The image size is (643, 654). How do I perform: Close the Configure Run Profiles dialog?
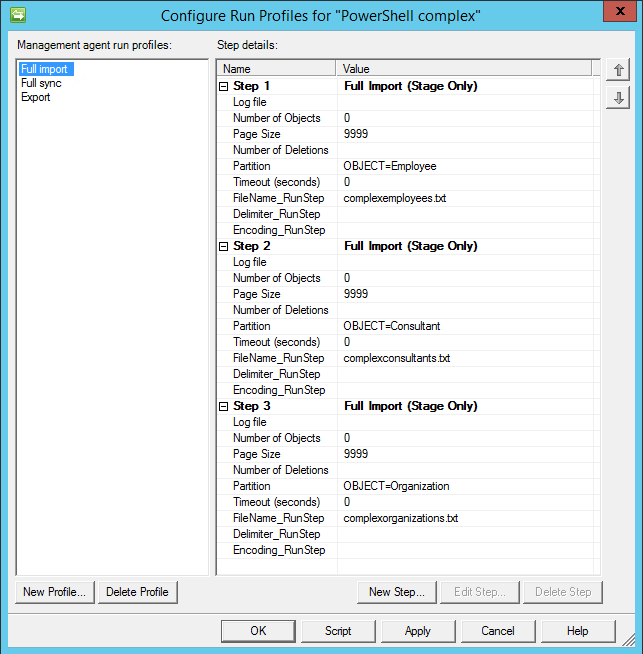(620, 11)
